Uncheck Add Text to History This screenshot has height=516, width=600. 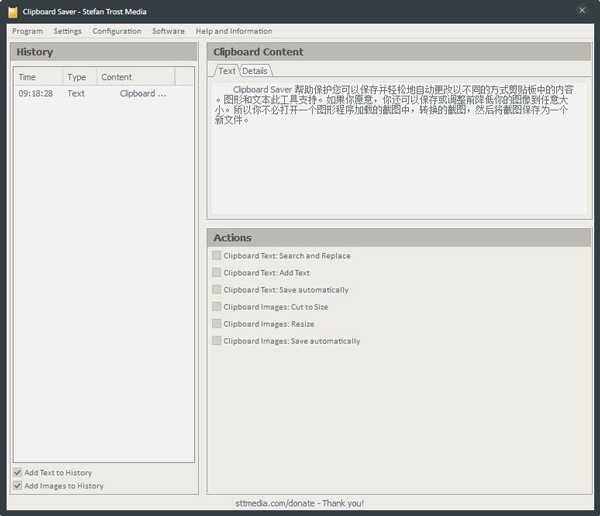click(x=18, y=472)
